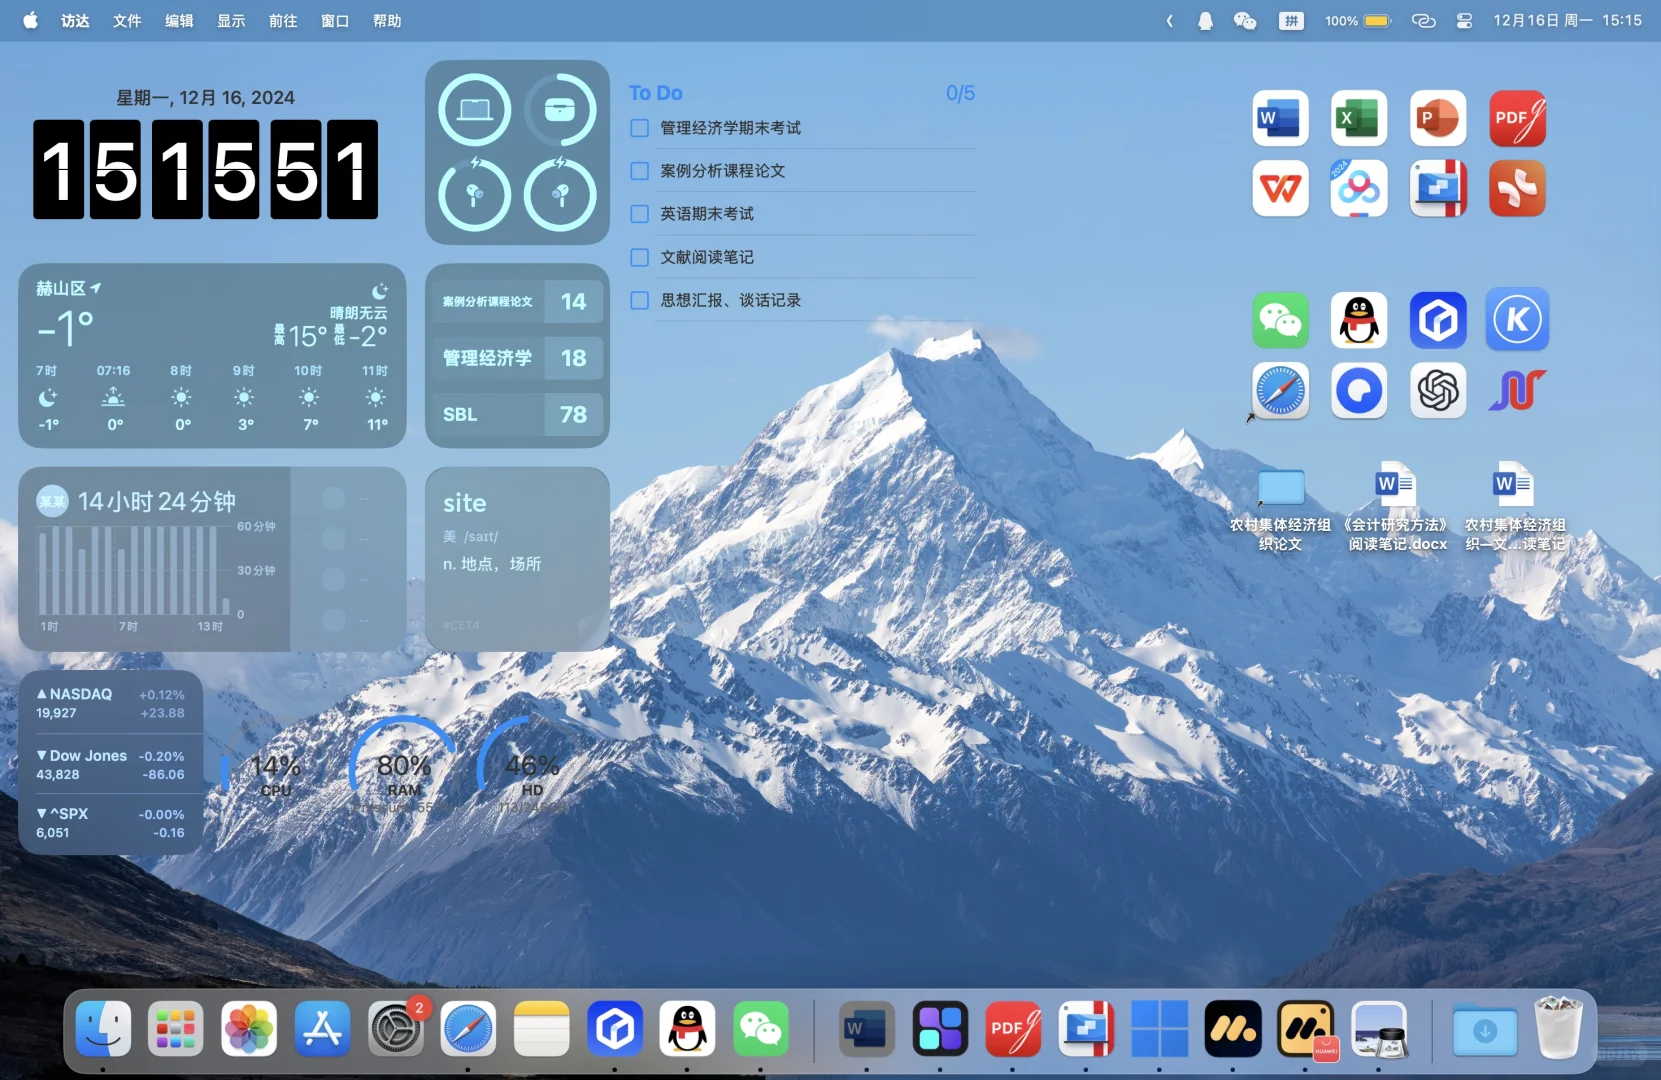The height and width of the screenshot is (1080, 1661).
Task: Expand hidden menu bar icons chevron
Action: pyautogui.click(x=1169, y=20)
